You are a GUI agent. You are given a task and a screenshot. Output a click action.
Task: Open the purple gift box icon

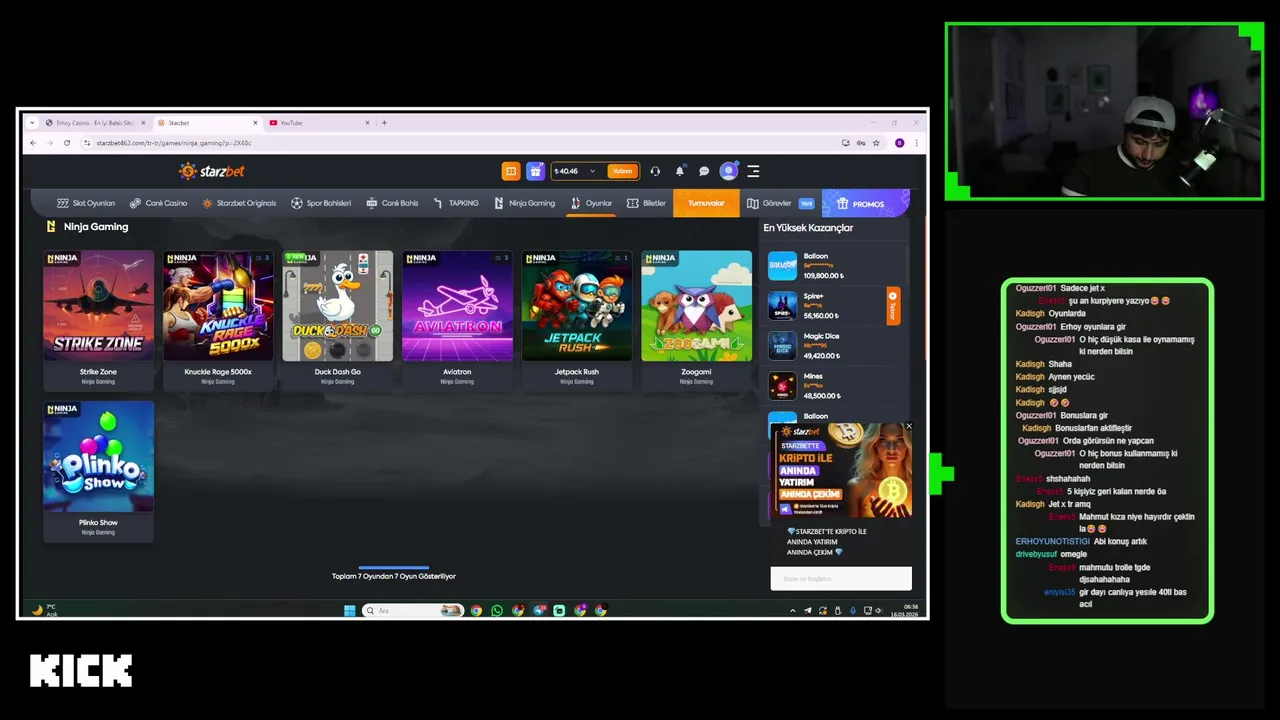click(x=535, y=171)
